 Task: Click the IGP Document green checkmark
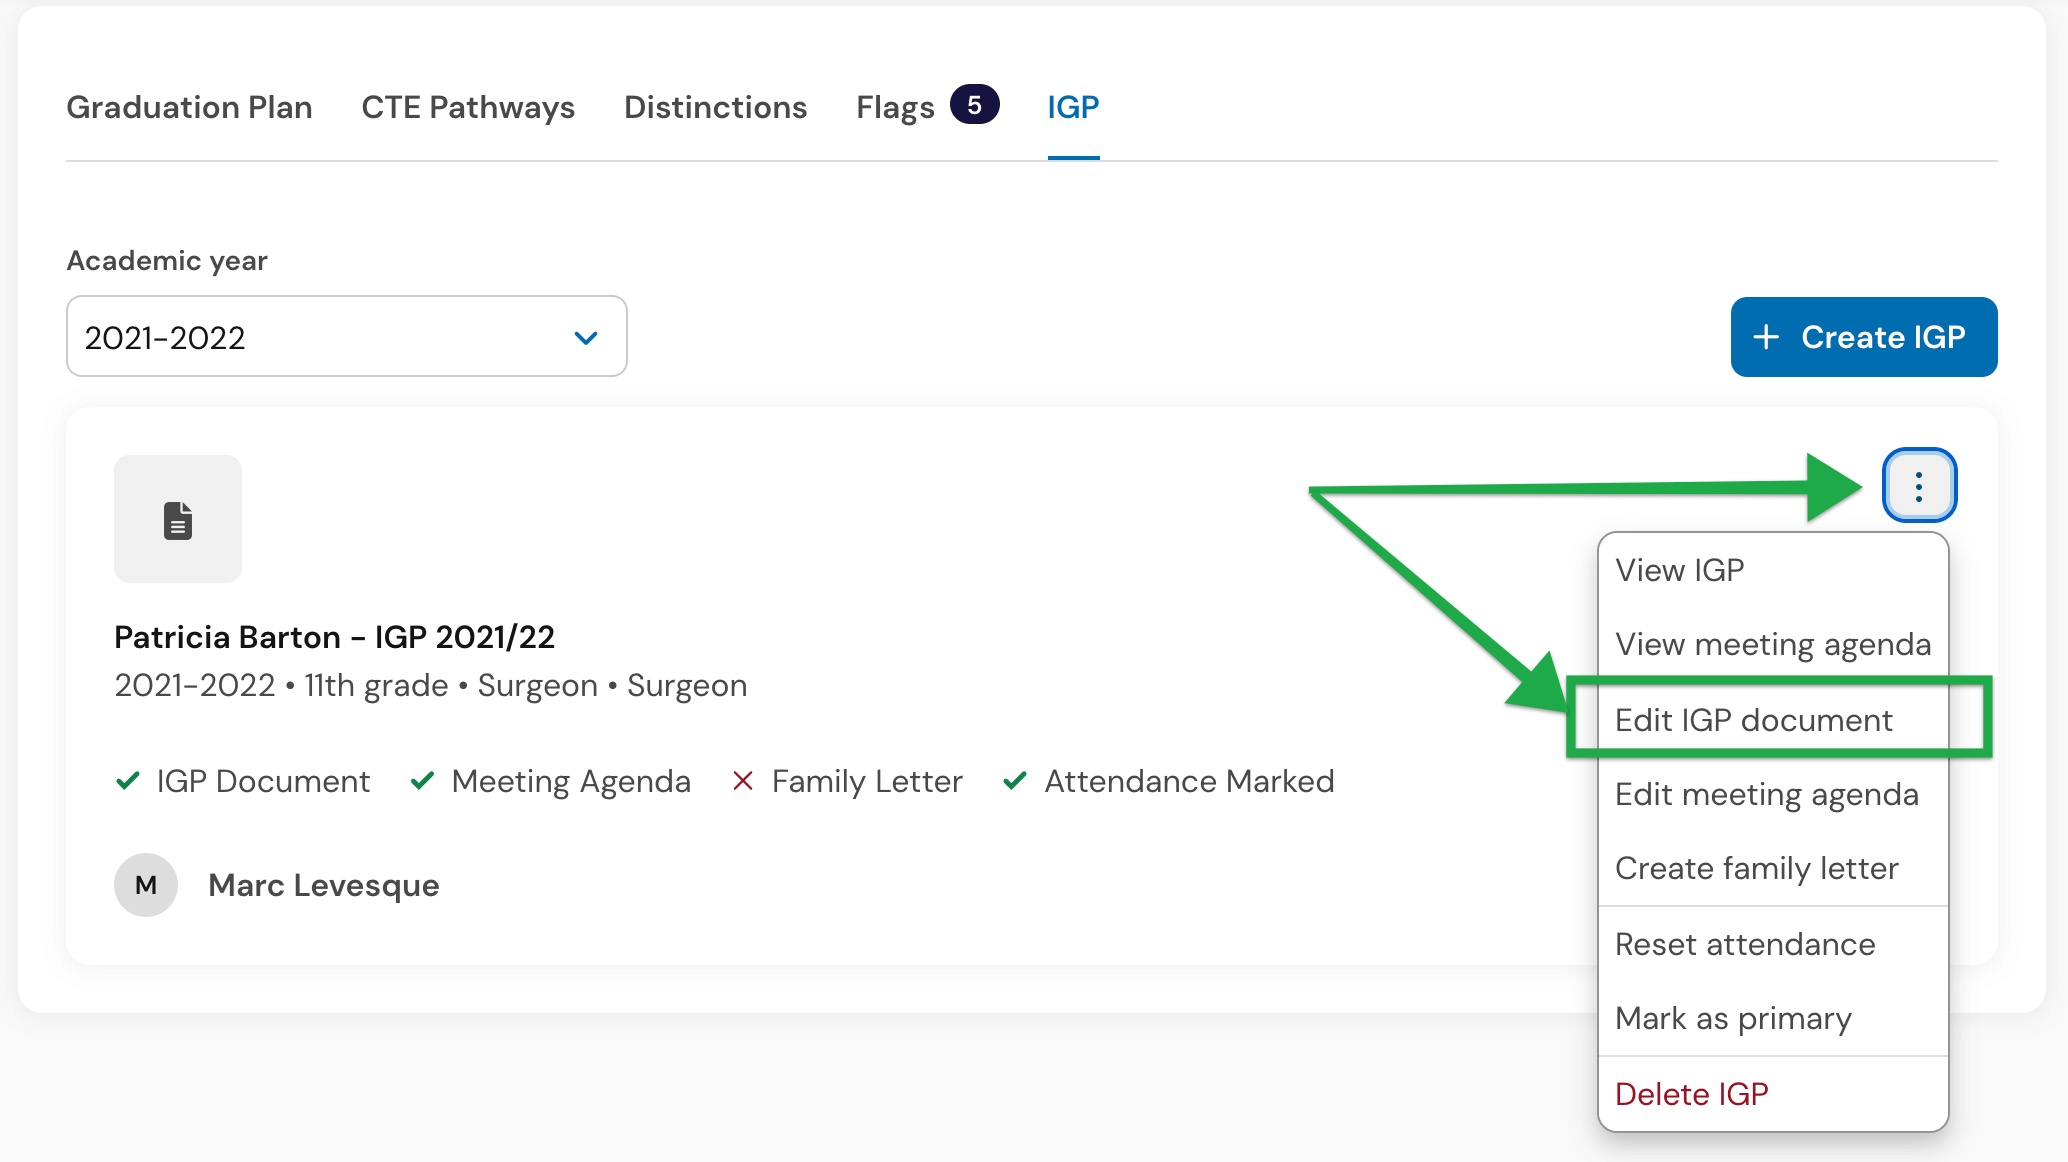coord(128,781)
